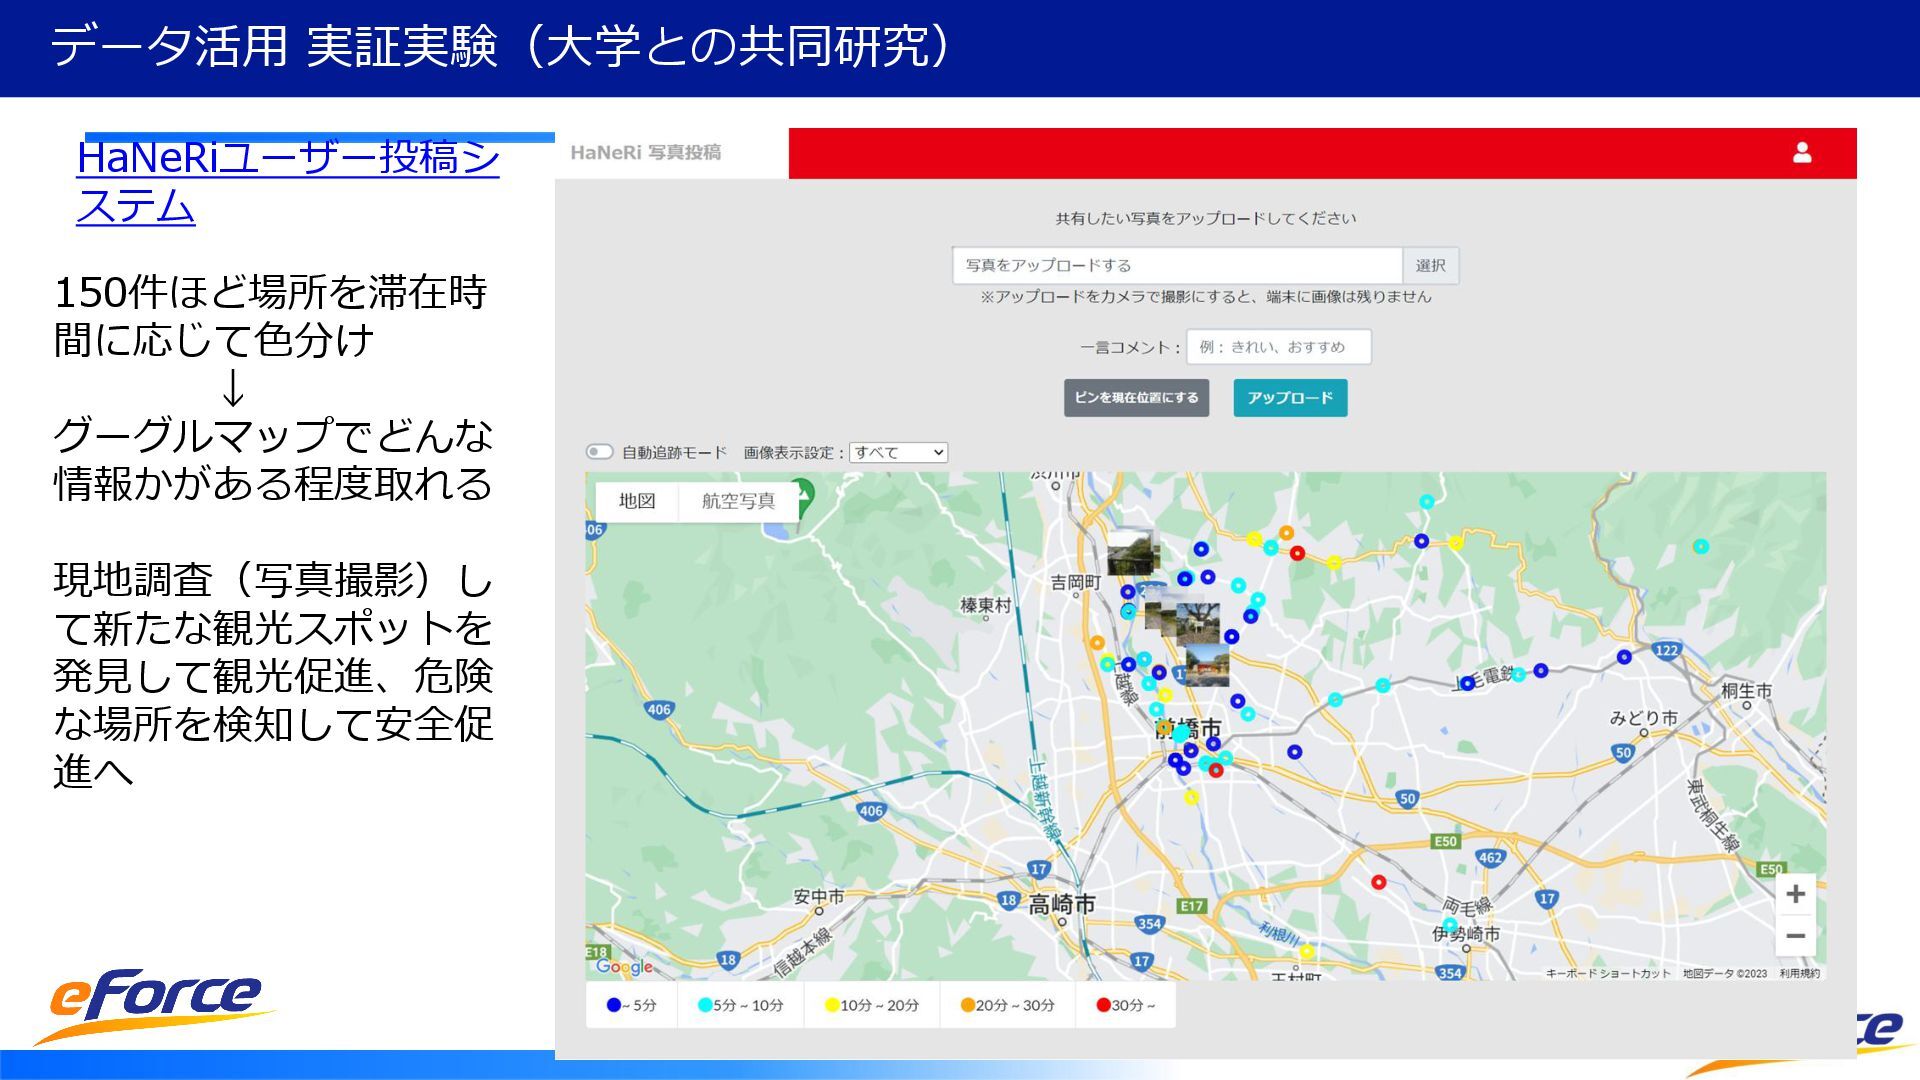The height and width of the screenshot is (1080, 1920).
Task: Click the アップロード button
Action: (x=1290, y=397)
